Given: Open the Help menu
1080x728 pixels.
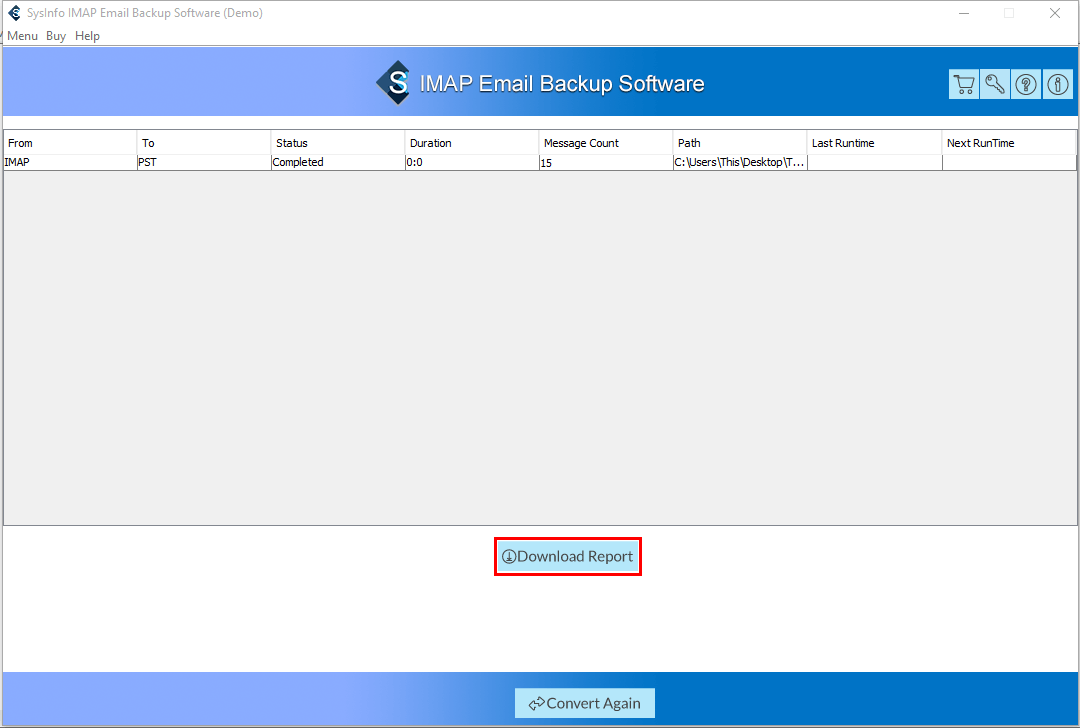Looking at the screenshot, I should pyautogui.click(x=87, y=35).
